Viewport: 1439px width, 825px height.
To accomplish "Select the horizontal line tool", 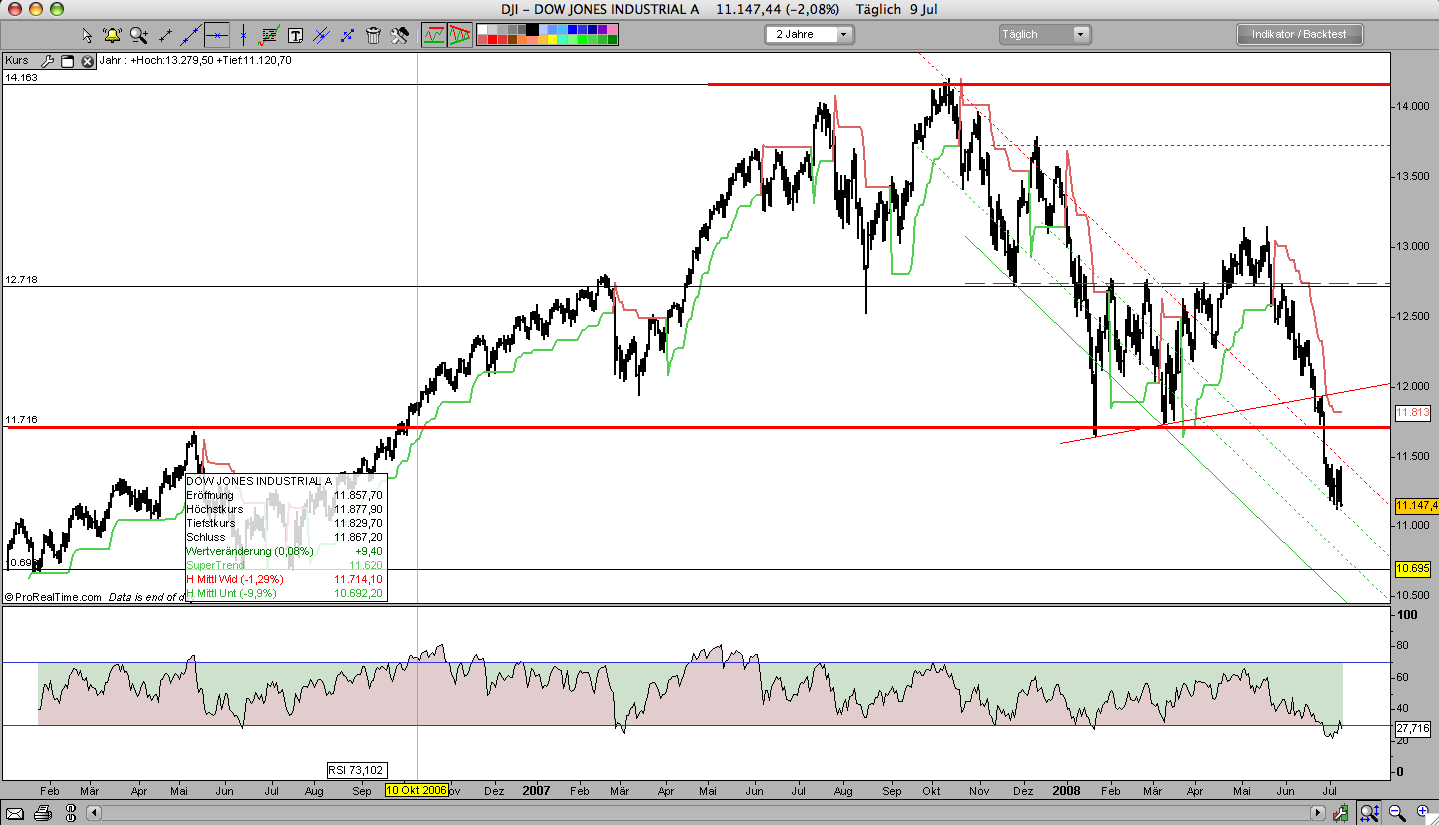I will [218, 35].
